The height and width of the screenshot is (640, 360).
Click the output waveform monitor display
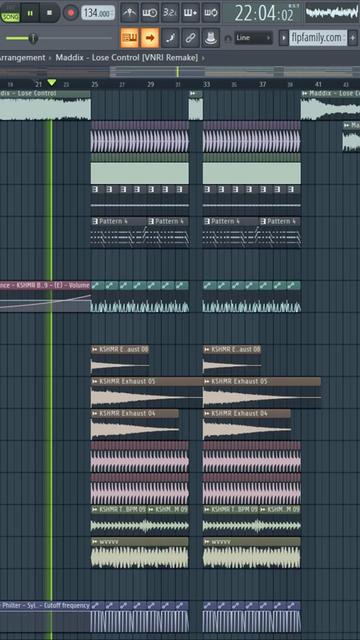tap(332, 13)
